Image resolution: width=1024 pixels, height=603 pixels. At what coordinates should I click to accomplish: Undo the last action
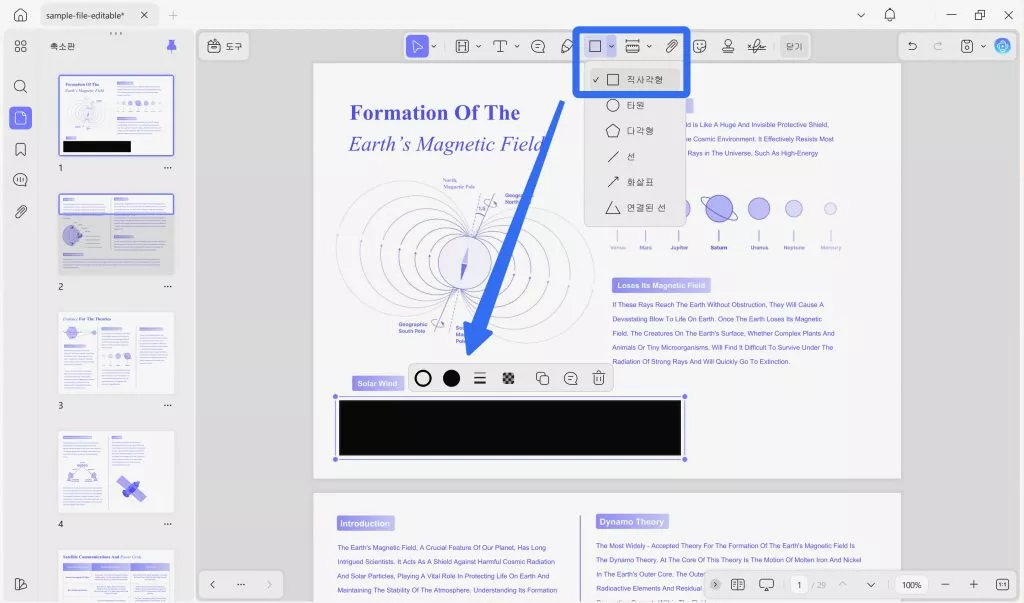click(912, 46)
